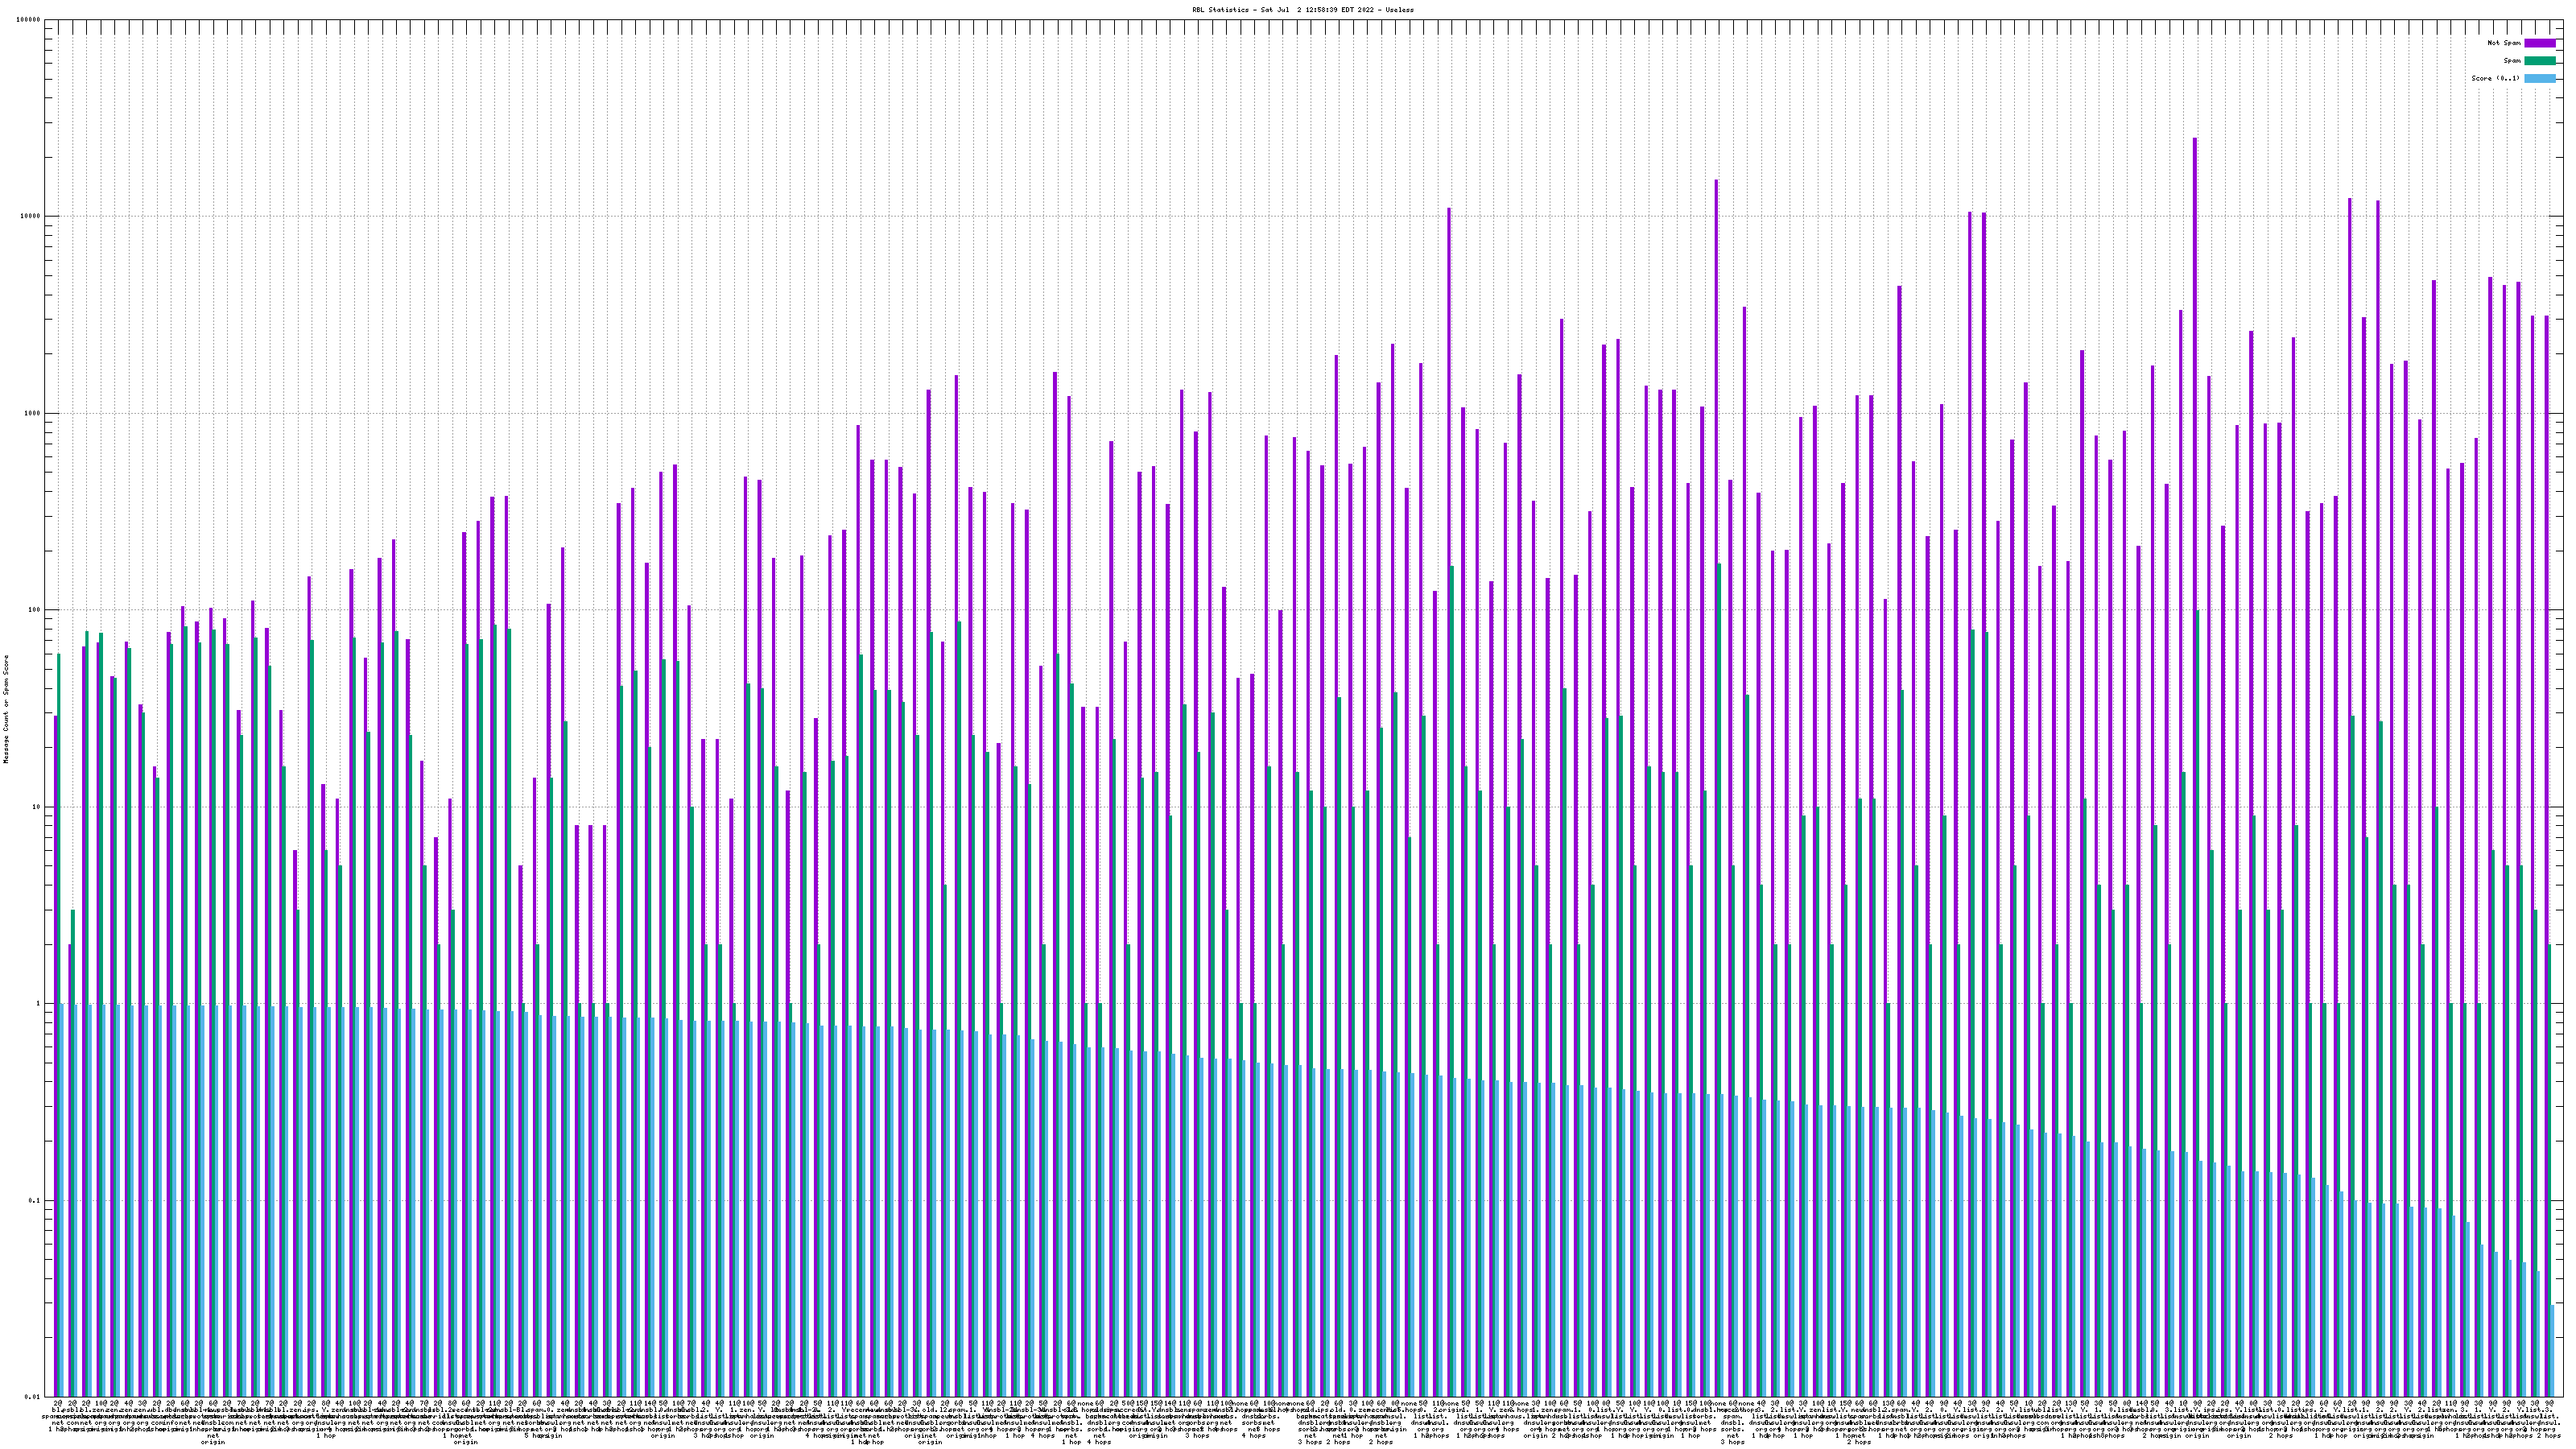Click the 100000 y-axis tick label
2576x1449 pixels.
click(30, 20)
